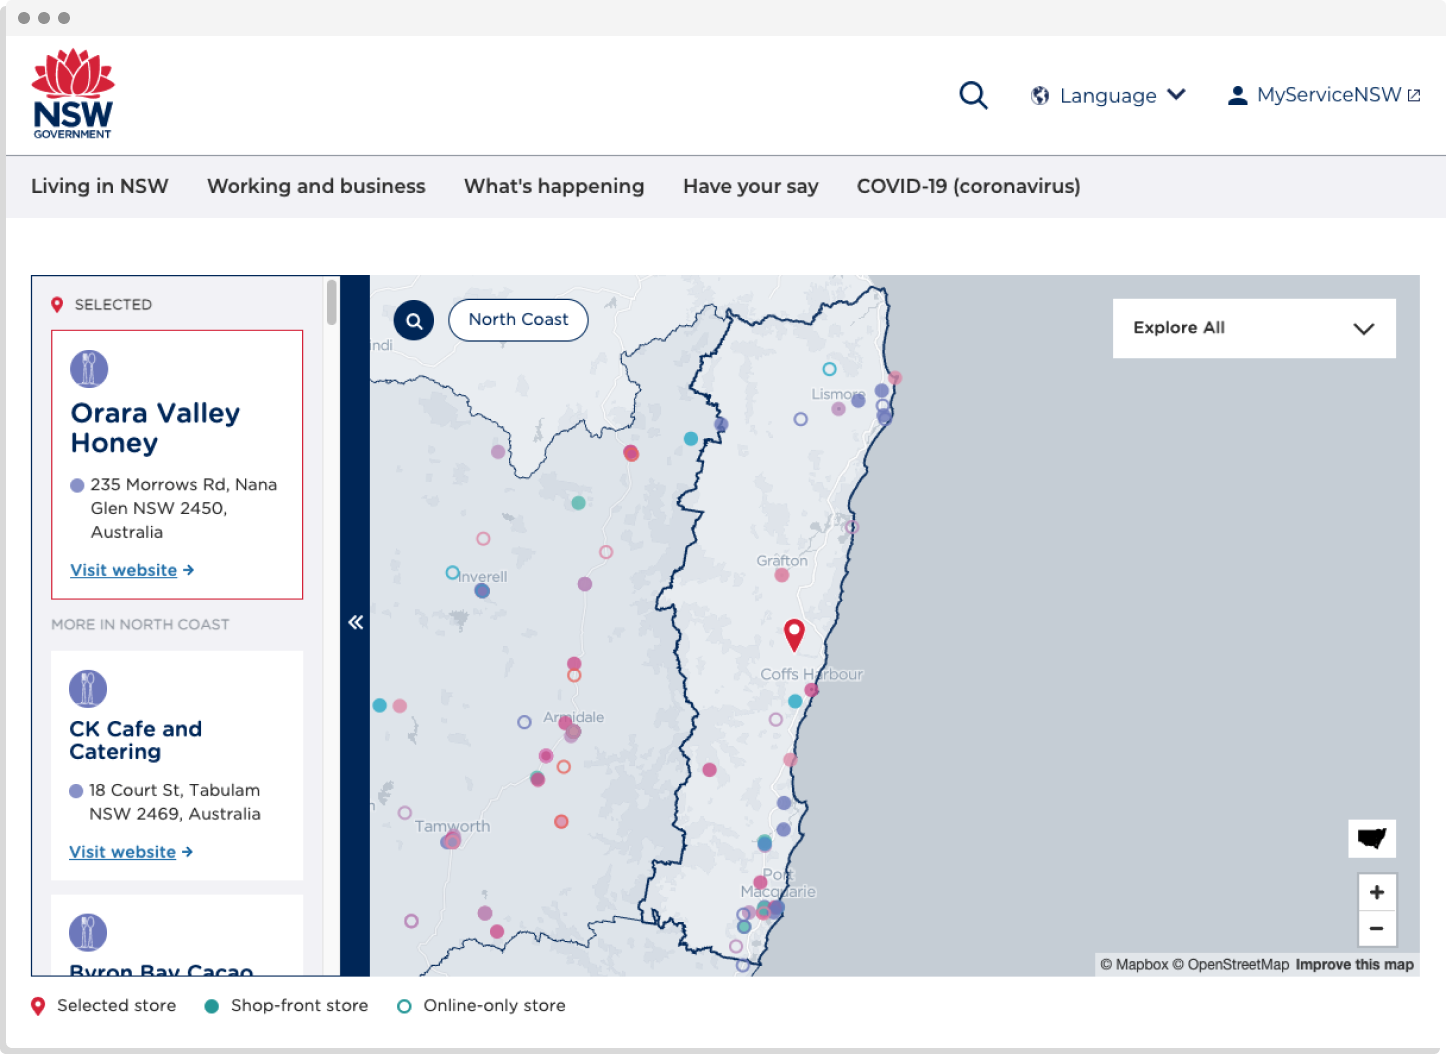Image resolution: width=1446 pixels, height=1054 pixels.
Task: Click the red Selected store pin on the map
Action: coord(794,633)
